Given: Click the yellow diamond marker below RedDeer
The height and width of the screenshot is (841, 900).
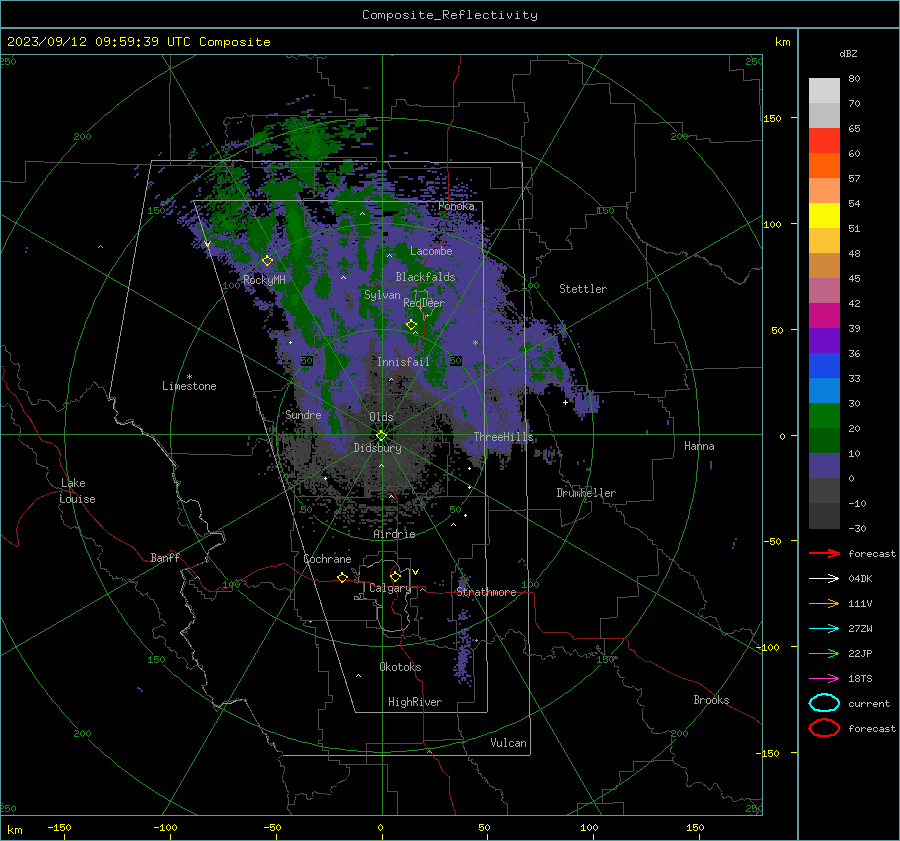Looking at the screenshot, I should tap(411, 325).
